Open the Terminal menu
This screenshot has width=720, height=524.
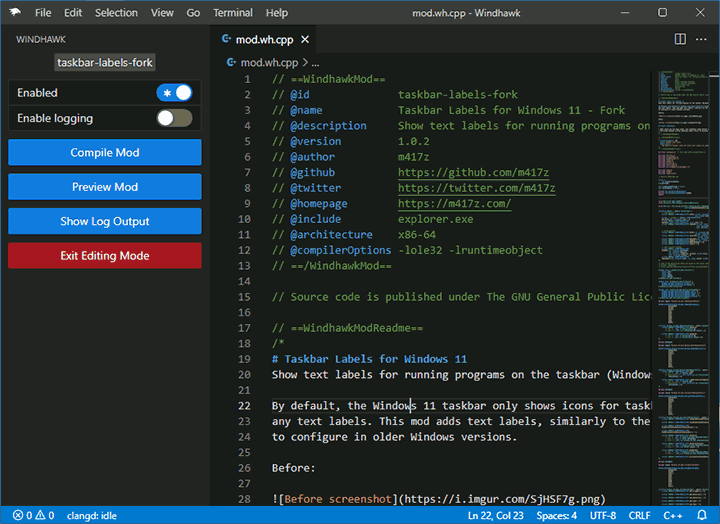[233, 13]
